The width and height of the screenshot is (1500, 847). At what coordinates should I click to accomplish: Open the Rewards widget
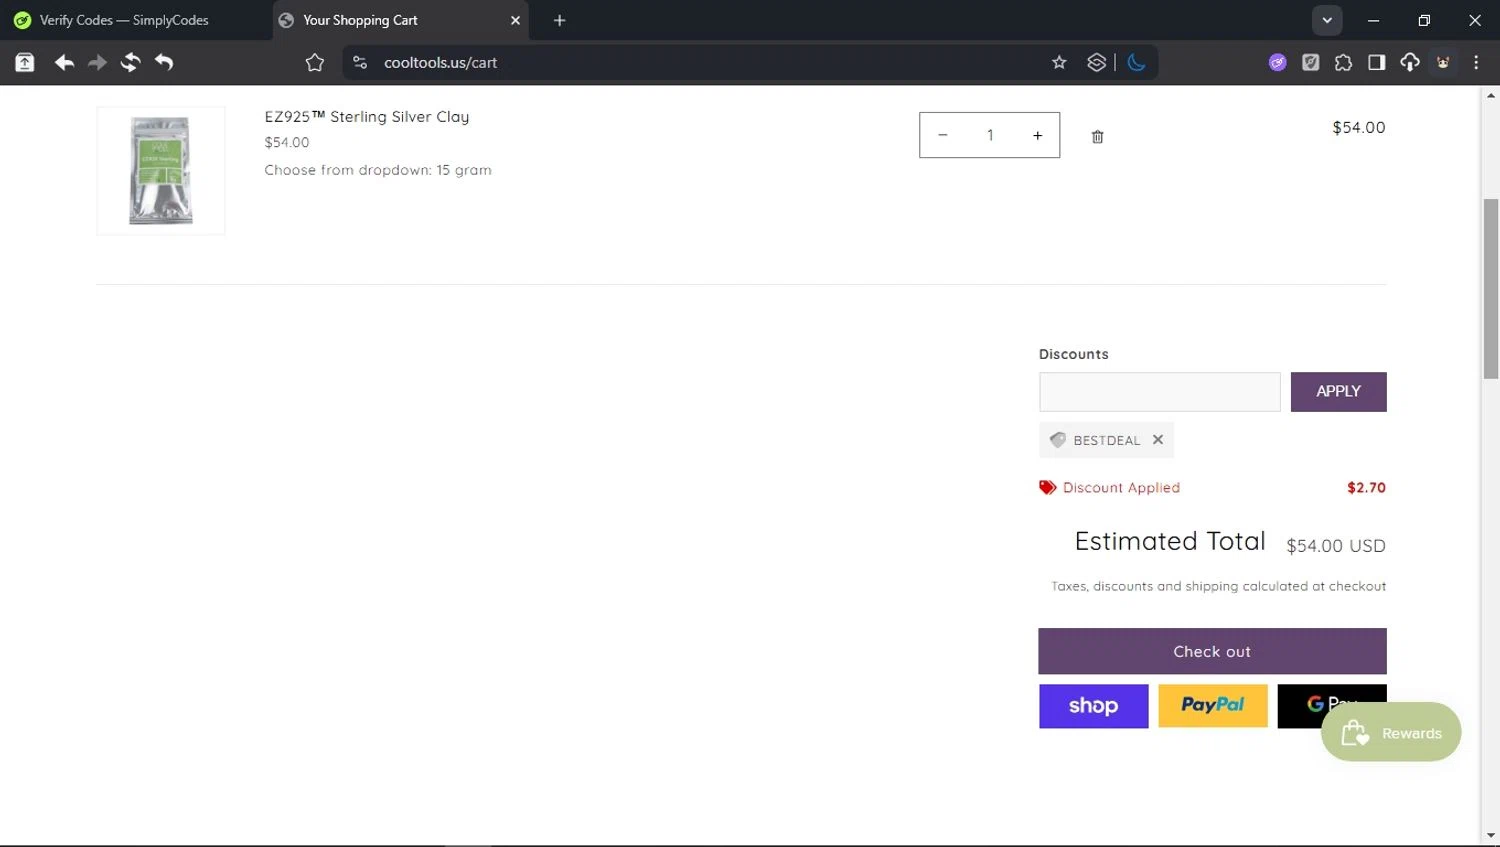click(x=1391, y=733)
